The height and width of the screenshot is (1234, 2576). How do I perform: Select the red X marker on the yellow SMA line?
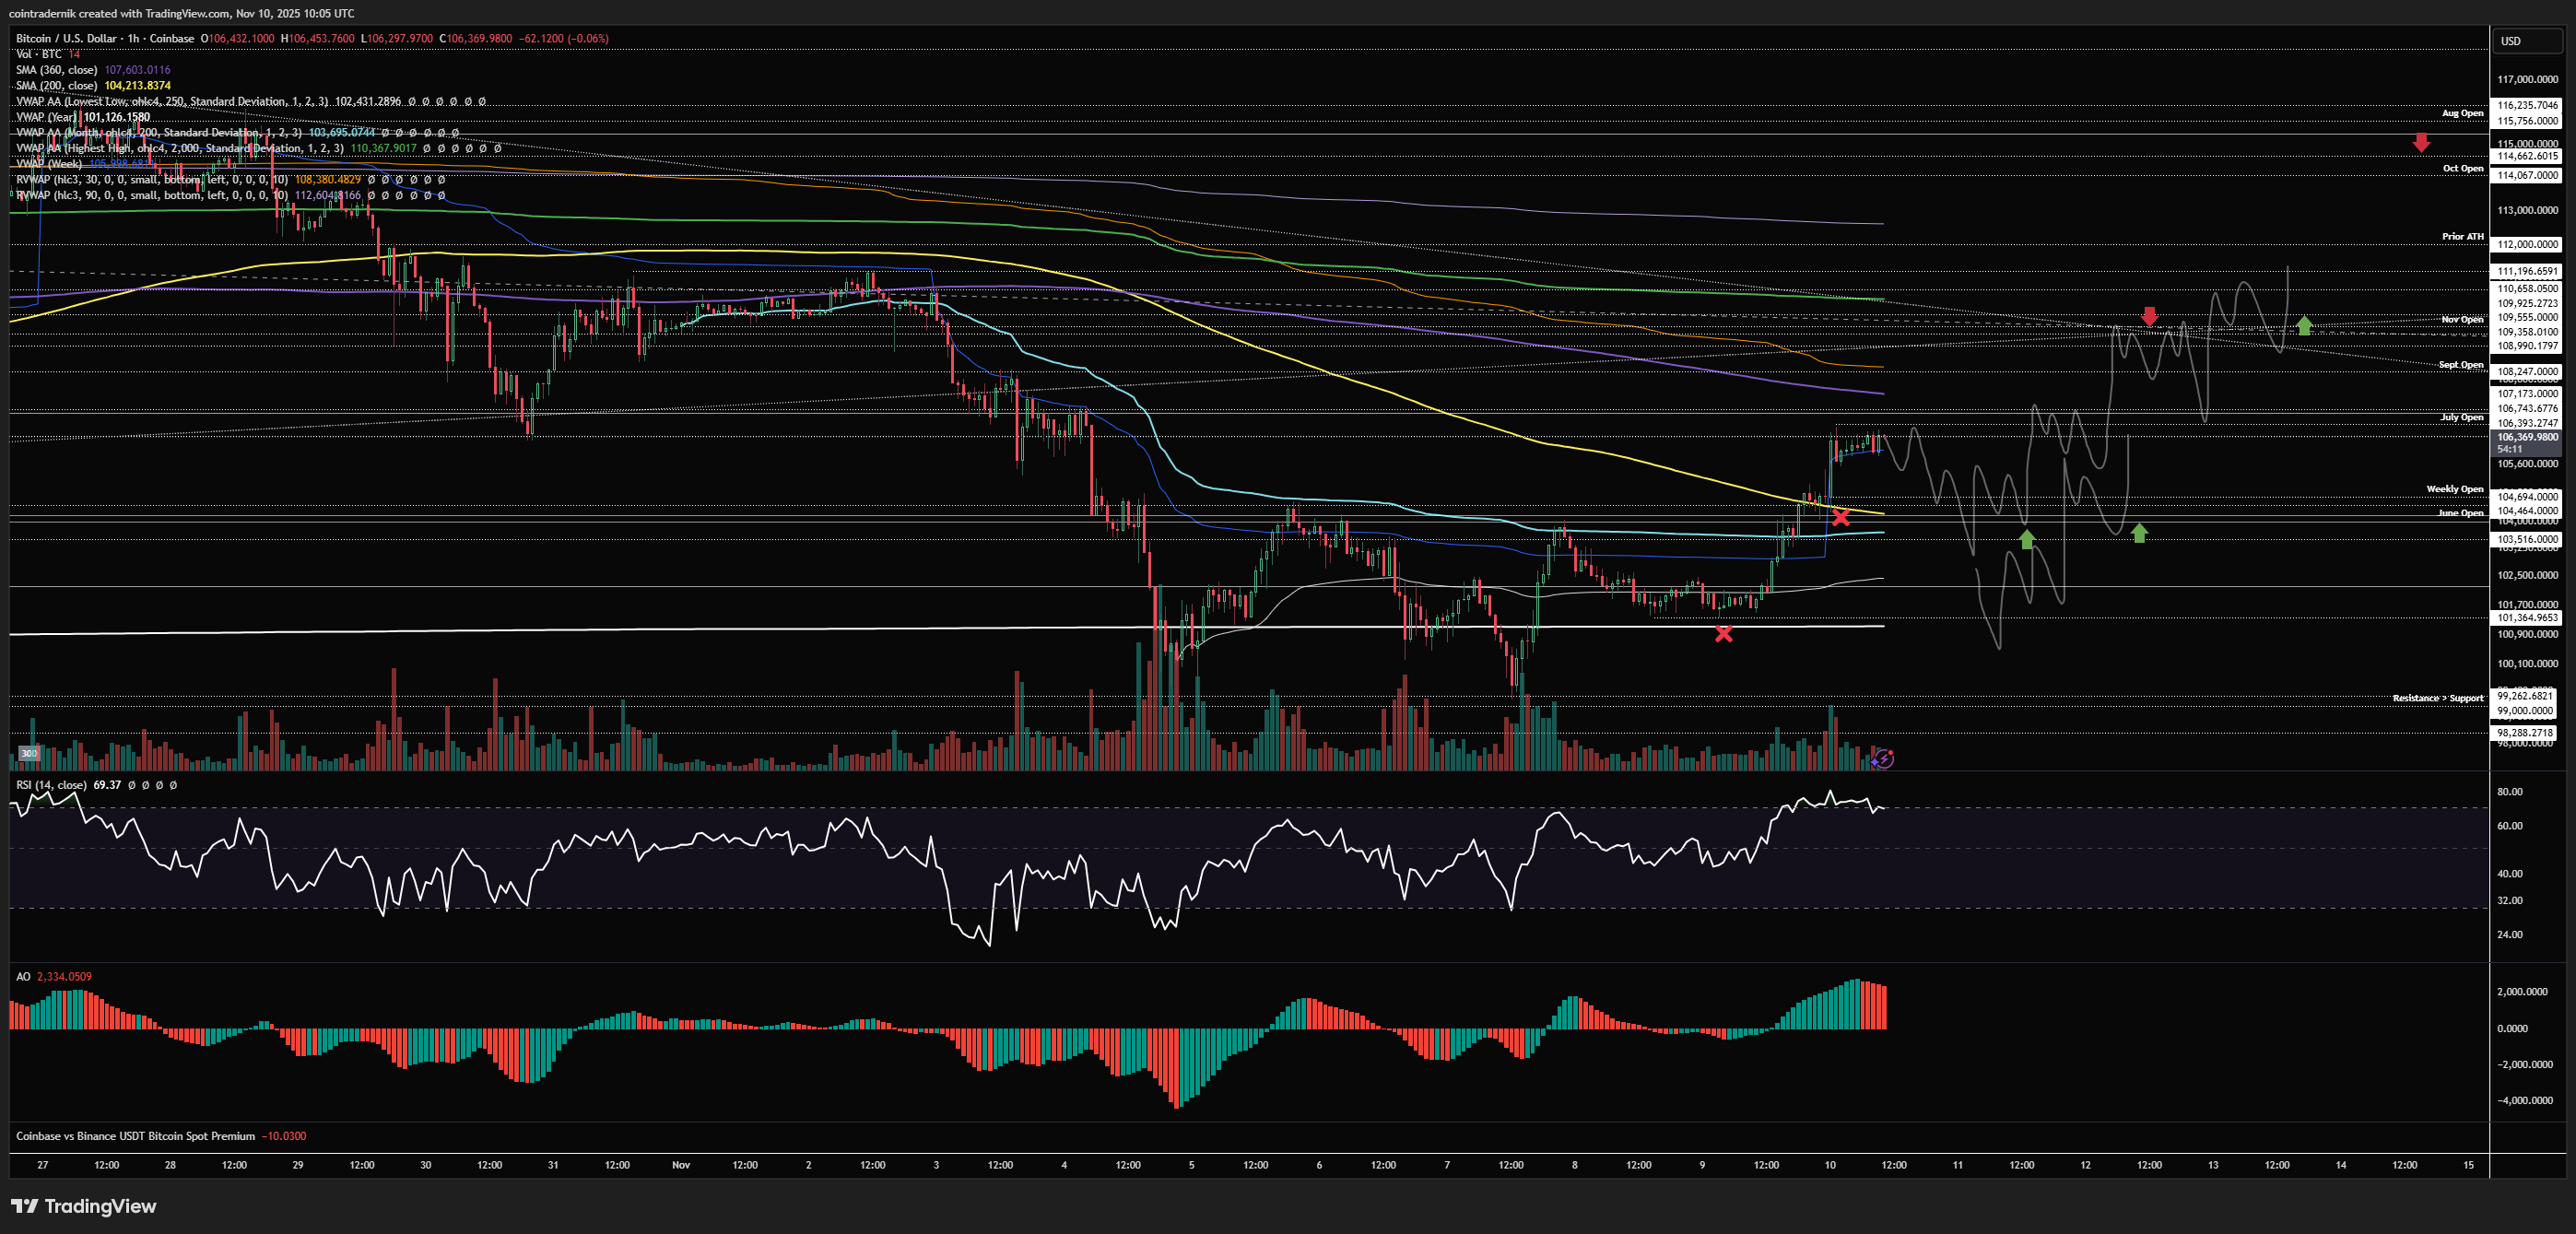1841,517
